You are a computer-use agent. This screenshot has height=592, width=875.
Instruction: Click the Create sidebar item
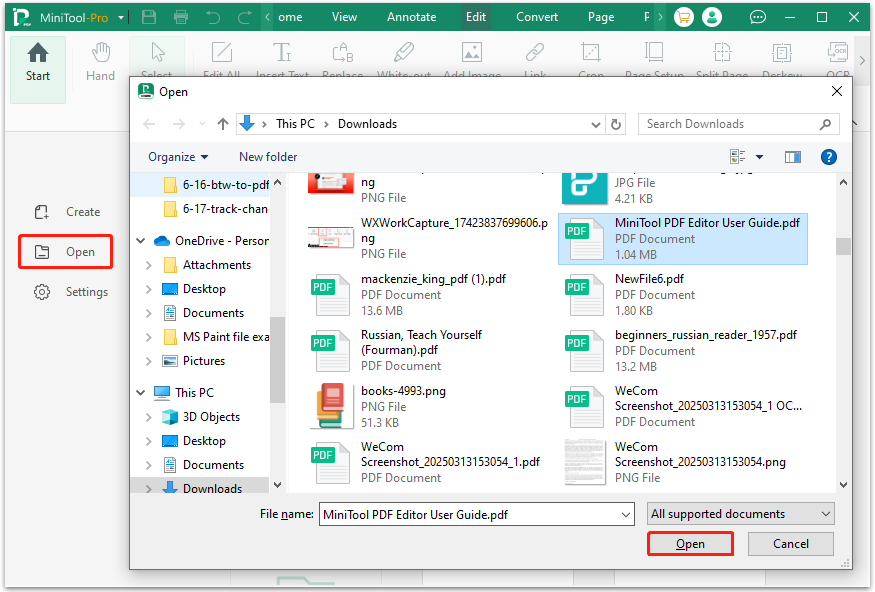click(68, 212)
